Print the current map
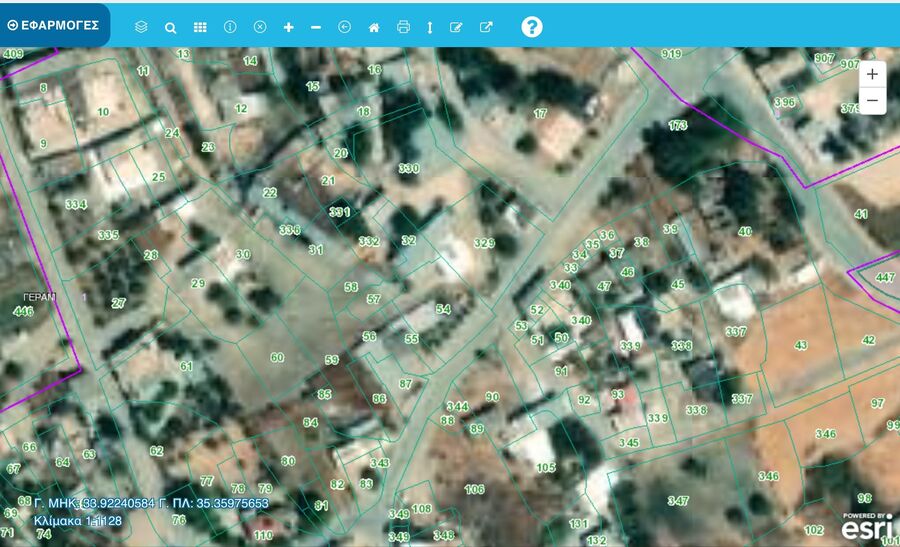 [x=403, y=27]
